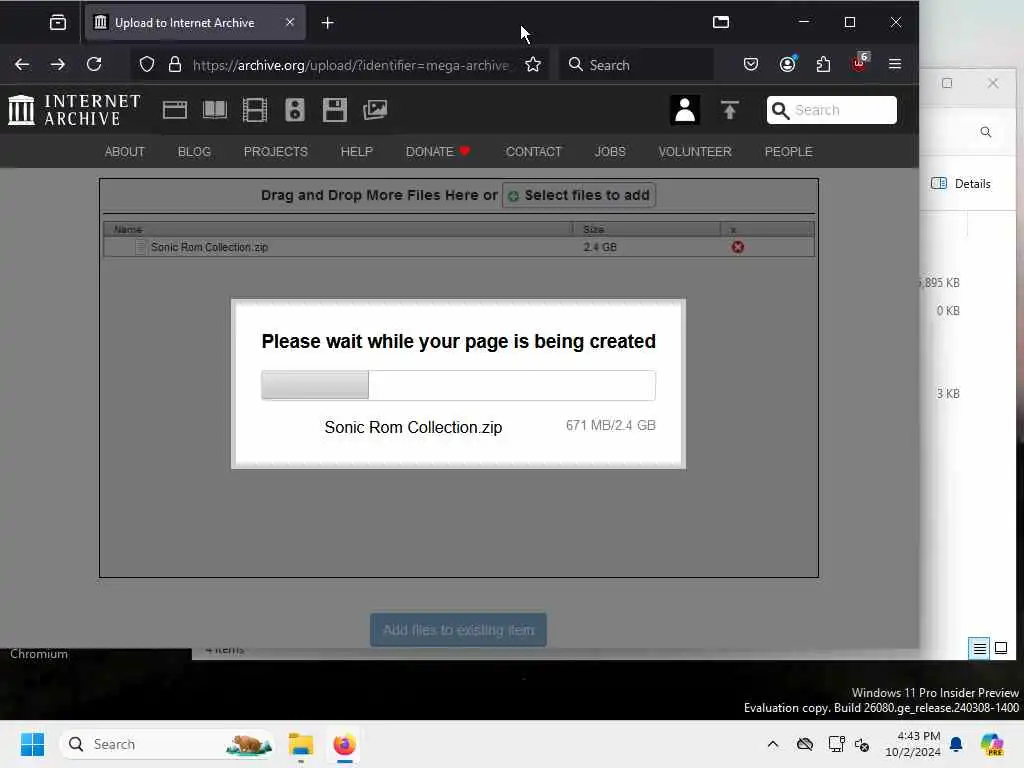Bookmark this page with star icon

pos(533,64)
